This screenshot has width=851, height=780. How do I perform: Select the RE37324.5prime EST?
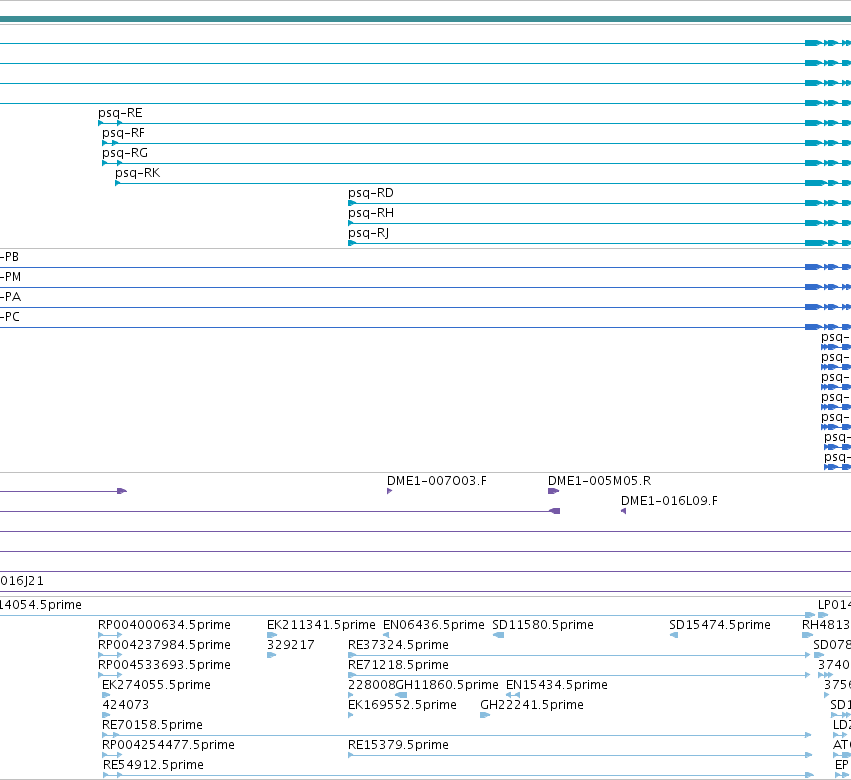[x=398, y=645]
